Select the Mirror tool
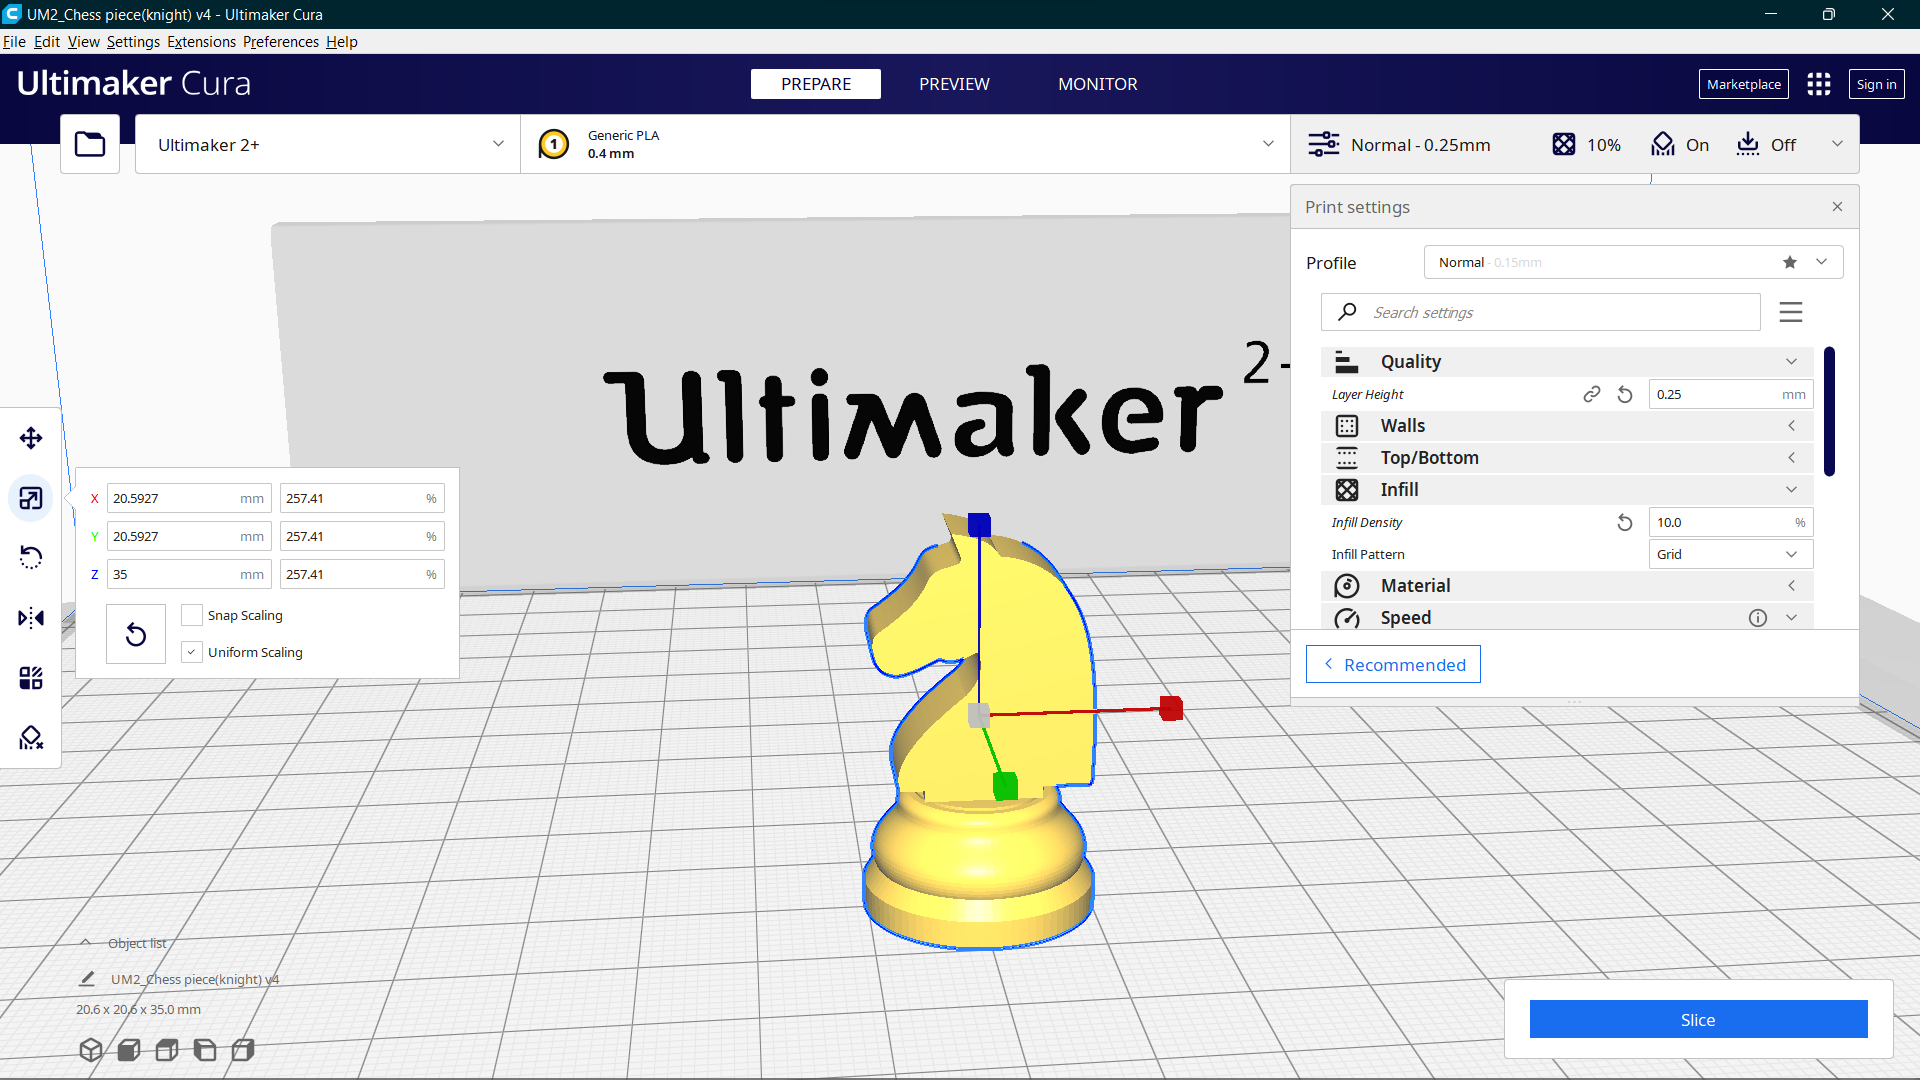1920x1080 pixels. [x=31, y=618]
